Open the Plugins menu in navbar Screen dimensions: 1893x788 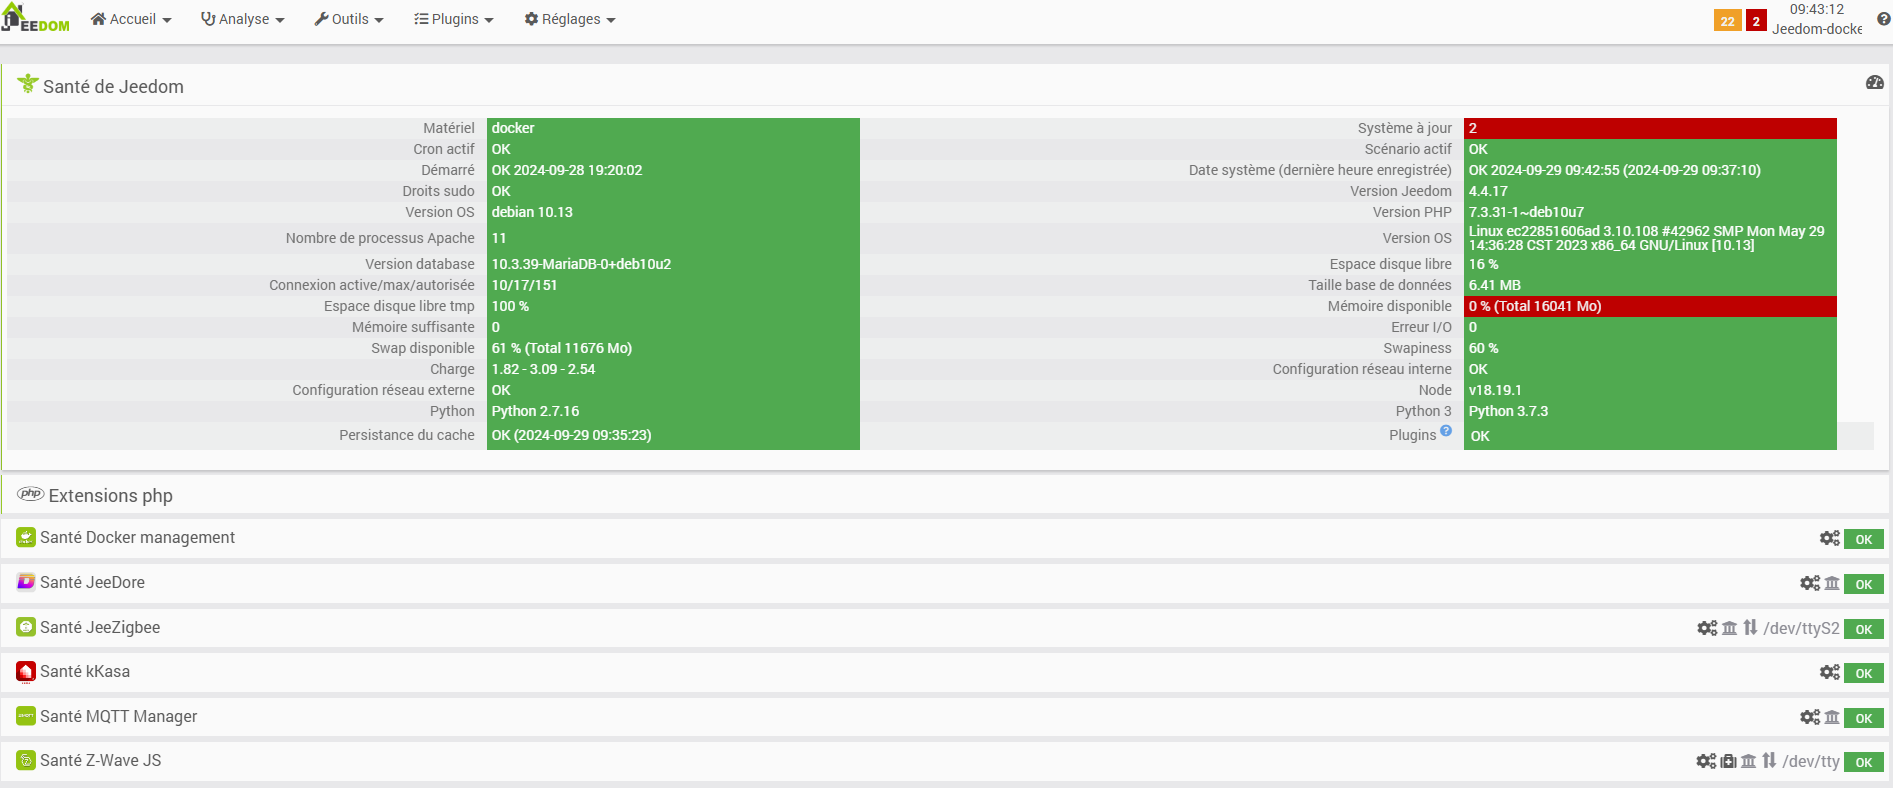[x=454, y=19]
